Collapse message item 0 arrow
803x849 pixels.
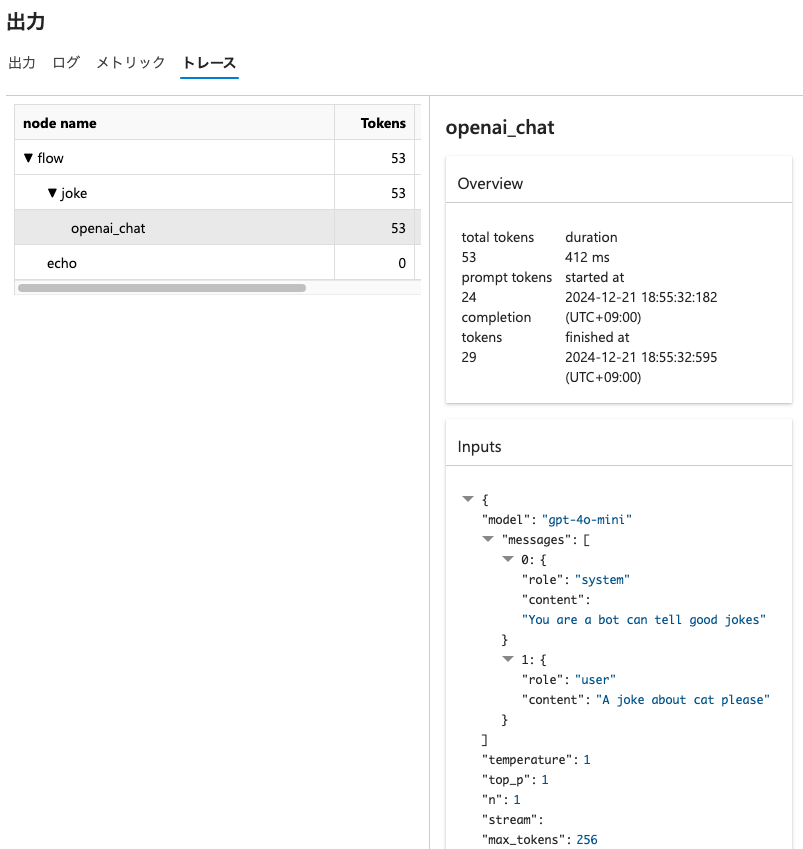(x=508, y=559)
